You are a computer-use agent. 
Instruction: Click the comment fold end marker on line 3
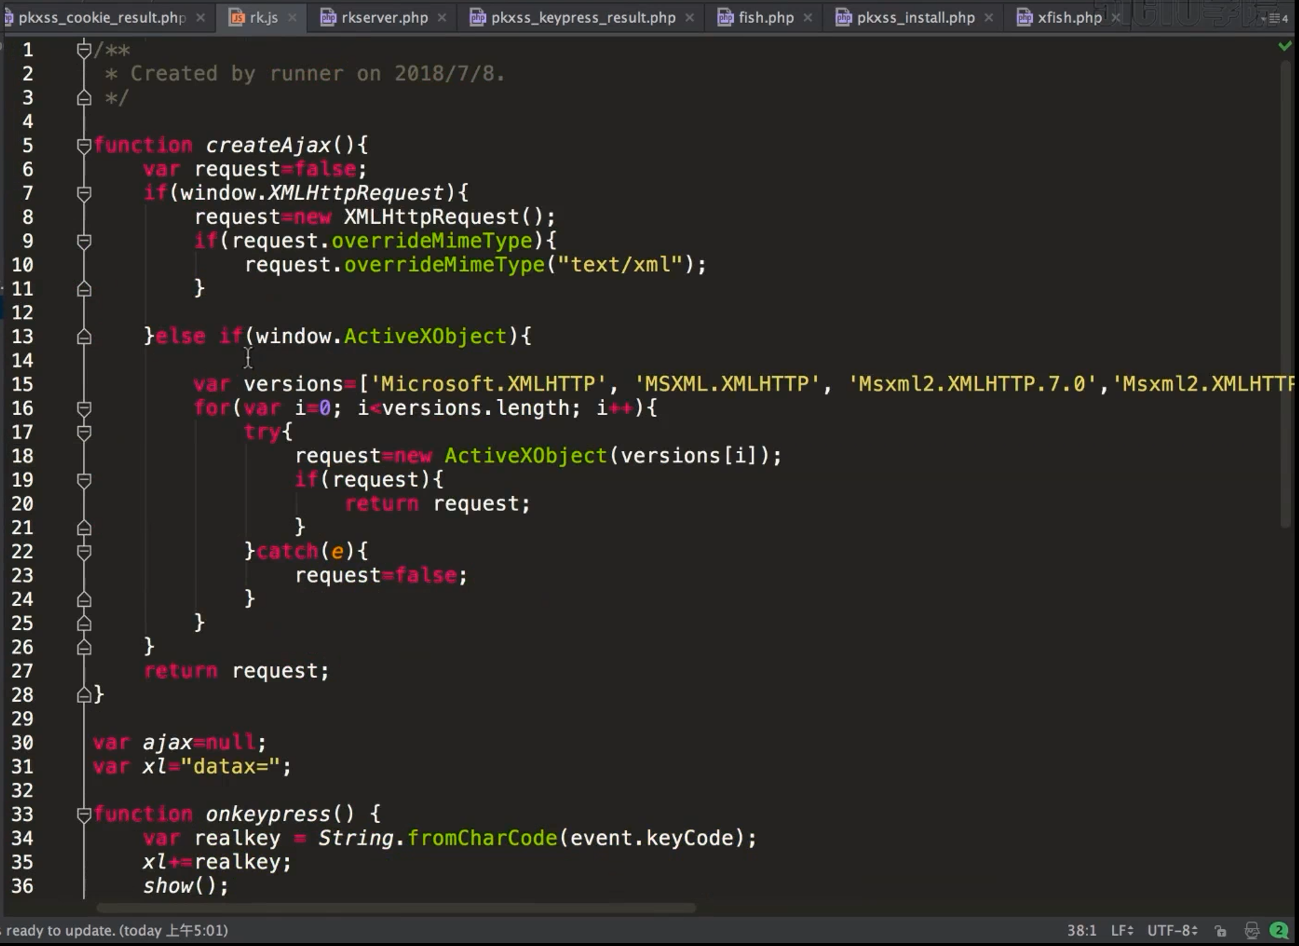(84, 97)
